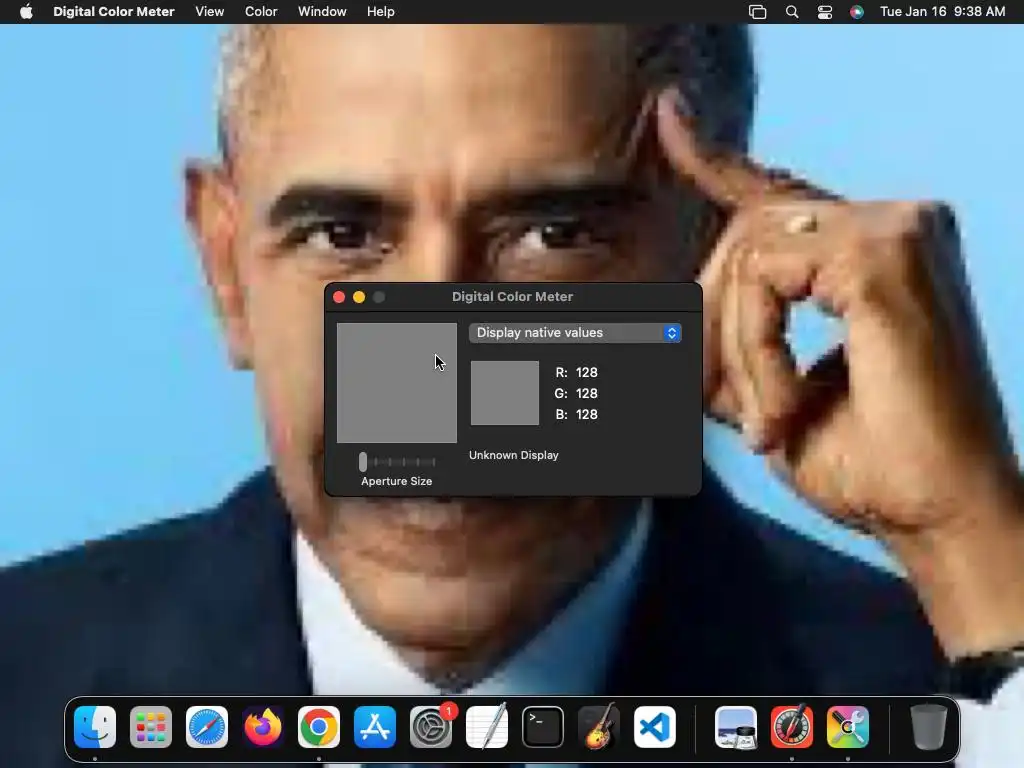Click the Stage Manager menu bar icon
This screenshot has height=768, width=1024.
tap(758, 12)
